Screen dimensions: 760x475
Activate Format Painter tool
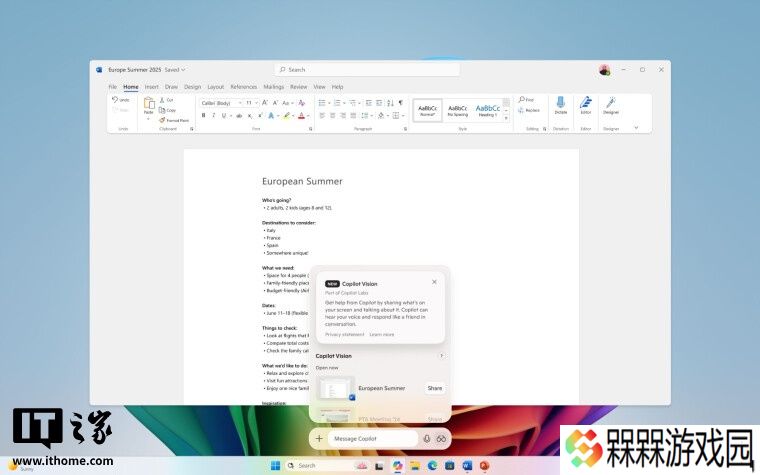coord(174,120)
